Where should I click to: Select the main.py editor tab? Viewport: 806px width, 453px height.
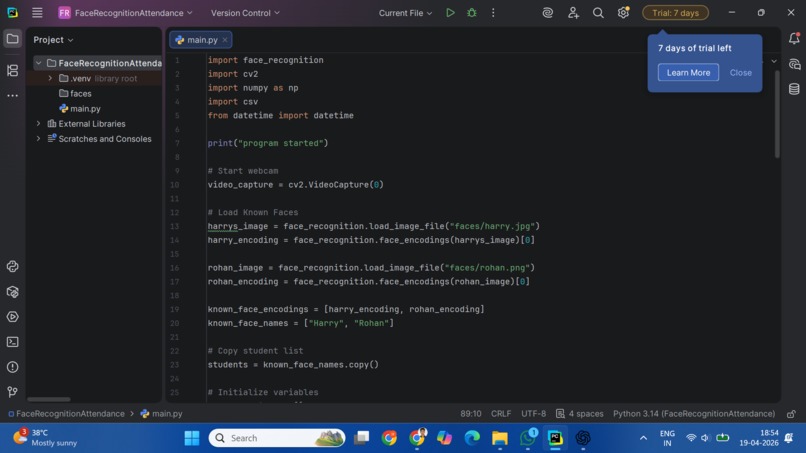tap(200, 40)
